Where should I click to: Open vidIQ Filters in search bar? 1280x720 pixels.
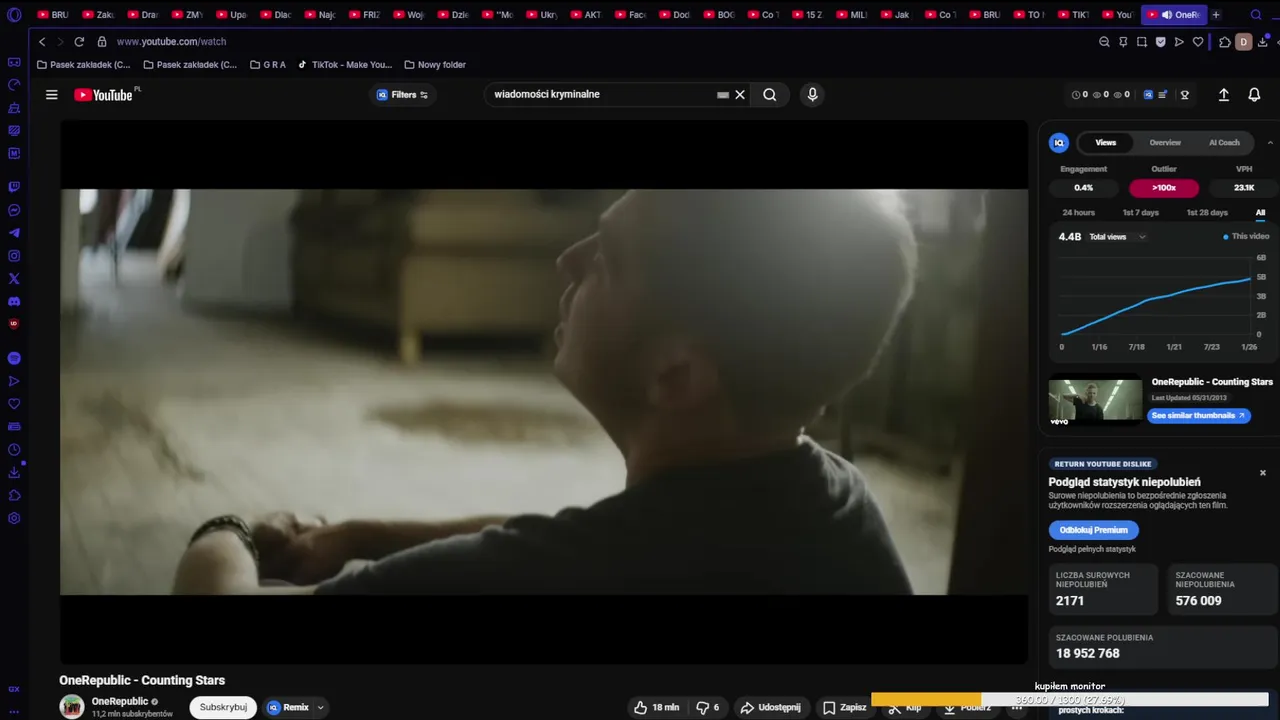402,95
